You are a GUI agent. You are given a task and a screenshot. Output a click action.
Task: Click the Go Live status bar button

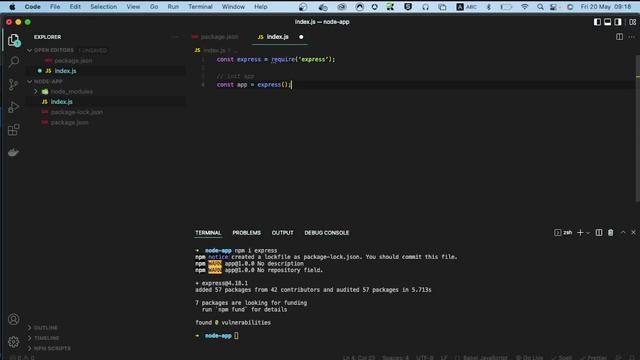click(529, 357)
